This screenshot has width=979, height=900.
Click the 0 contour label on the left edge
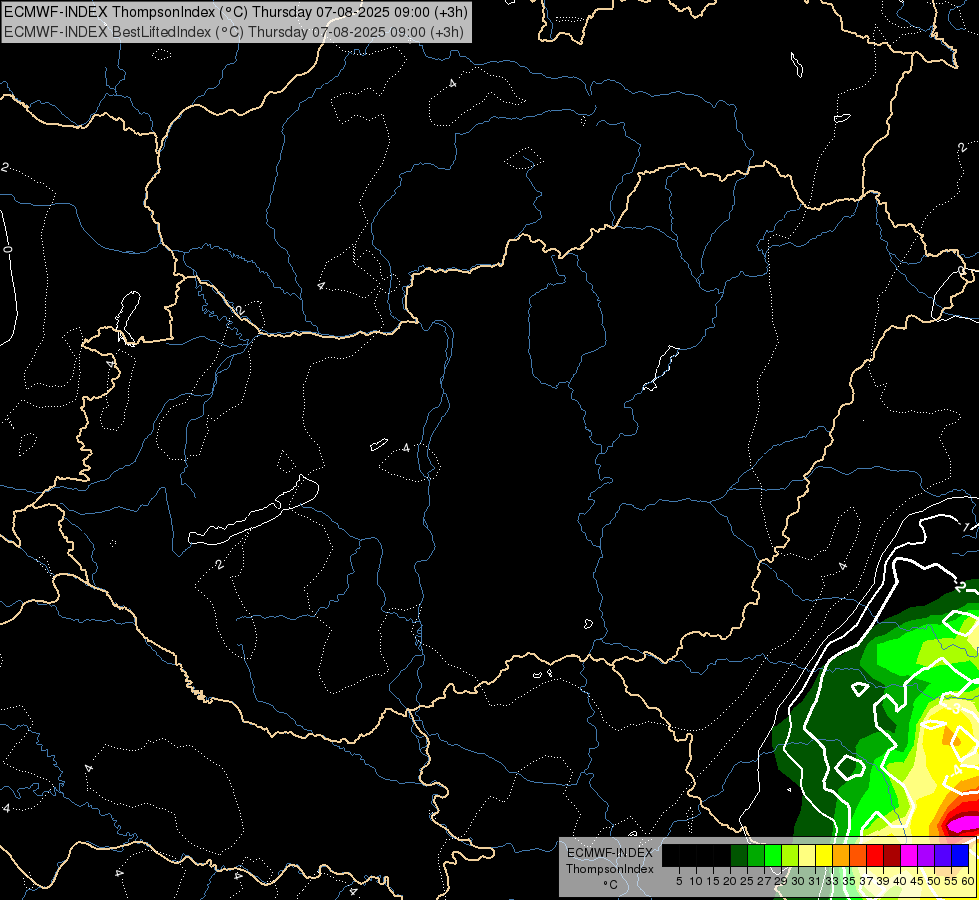coord(7,250)
